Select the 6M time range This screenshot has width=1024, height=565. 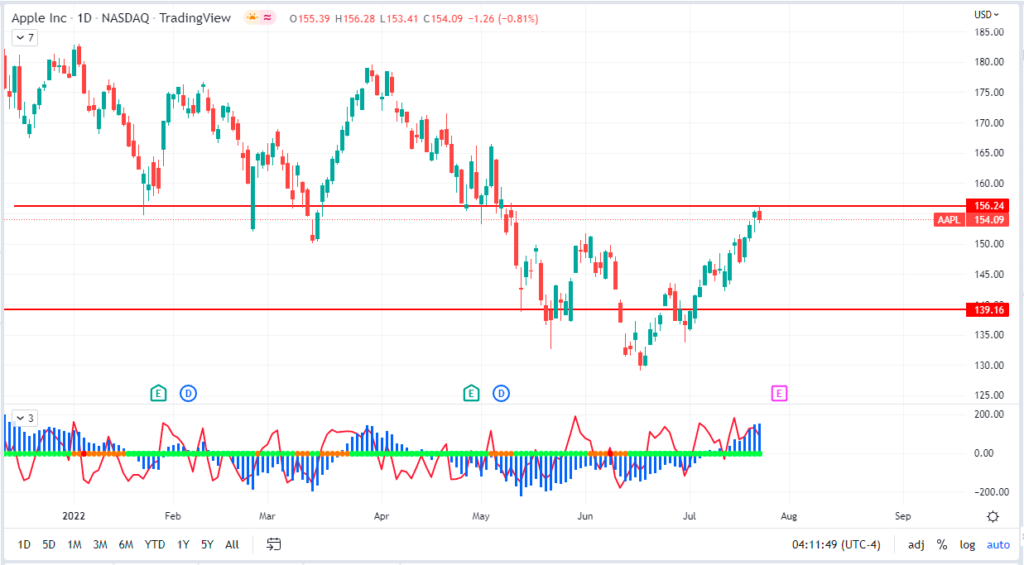(x=126, y=544)
